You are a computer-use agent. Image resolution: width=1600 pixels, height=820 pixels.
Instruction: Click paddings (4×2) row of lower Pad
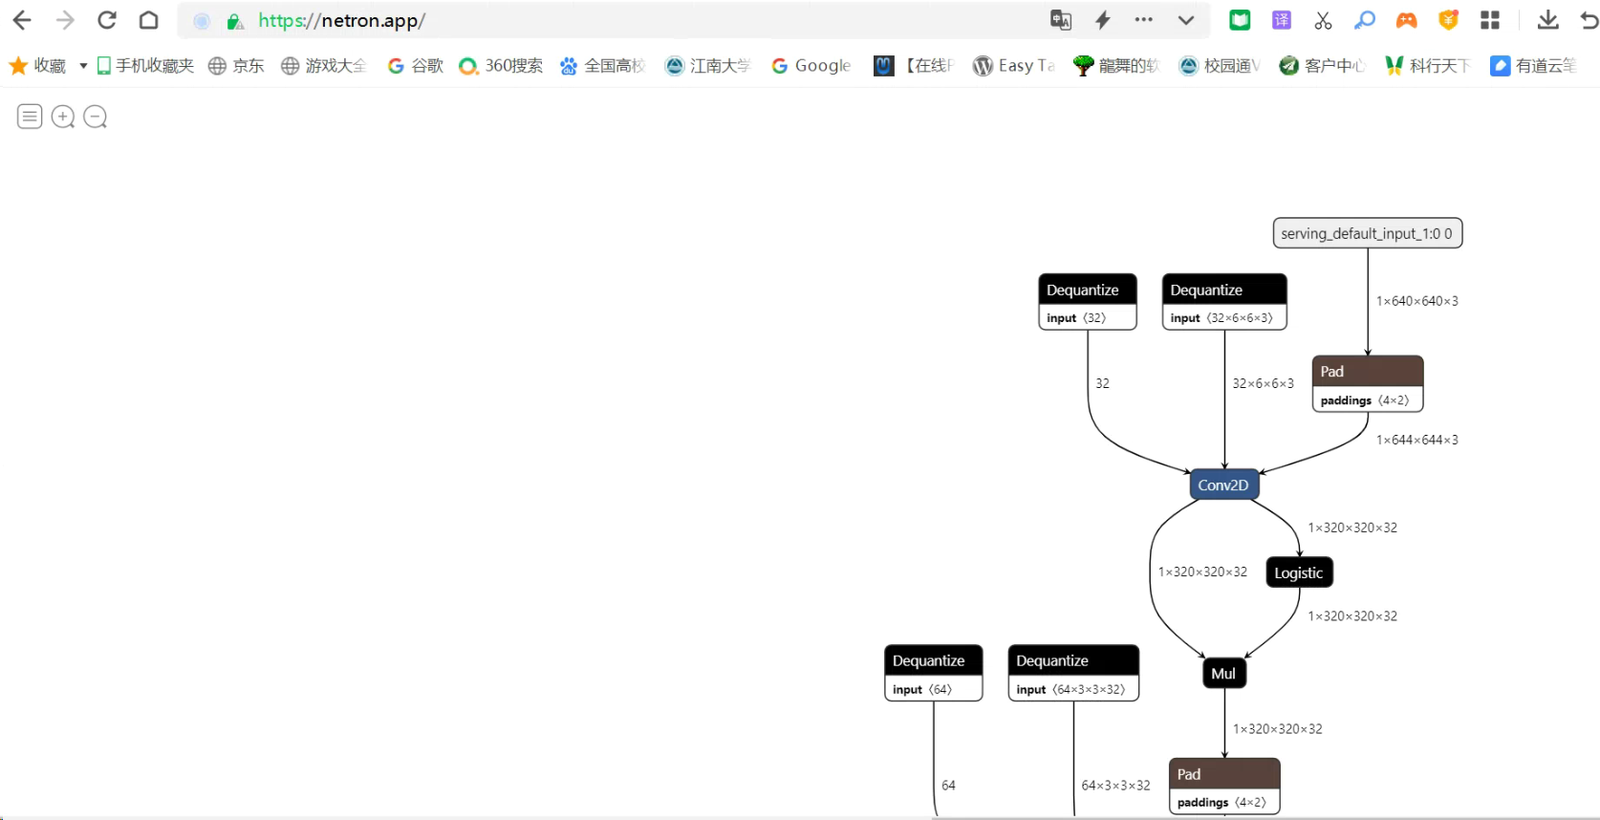[1225, 802]
